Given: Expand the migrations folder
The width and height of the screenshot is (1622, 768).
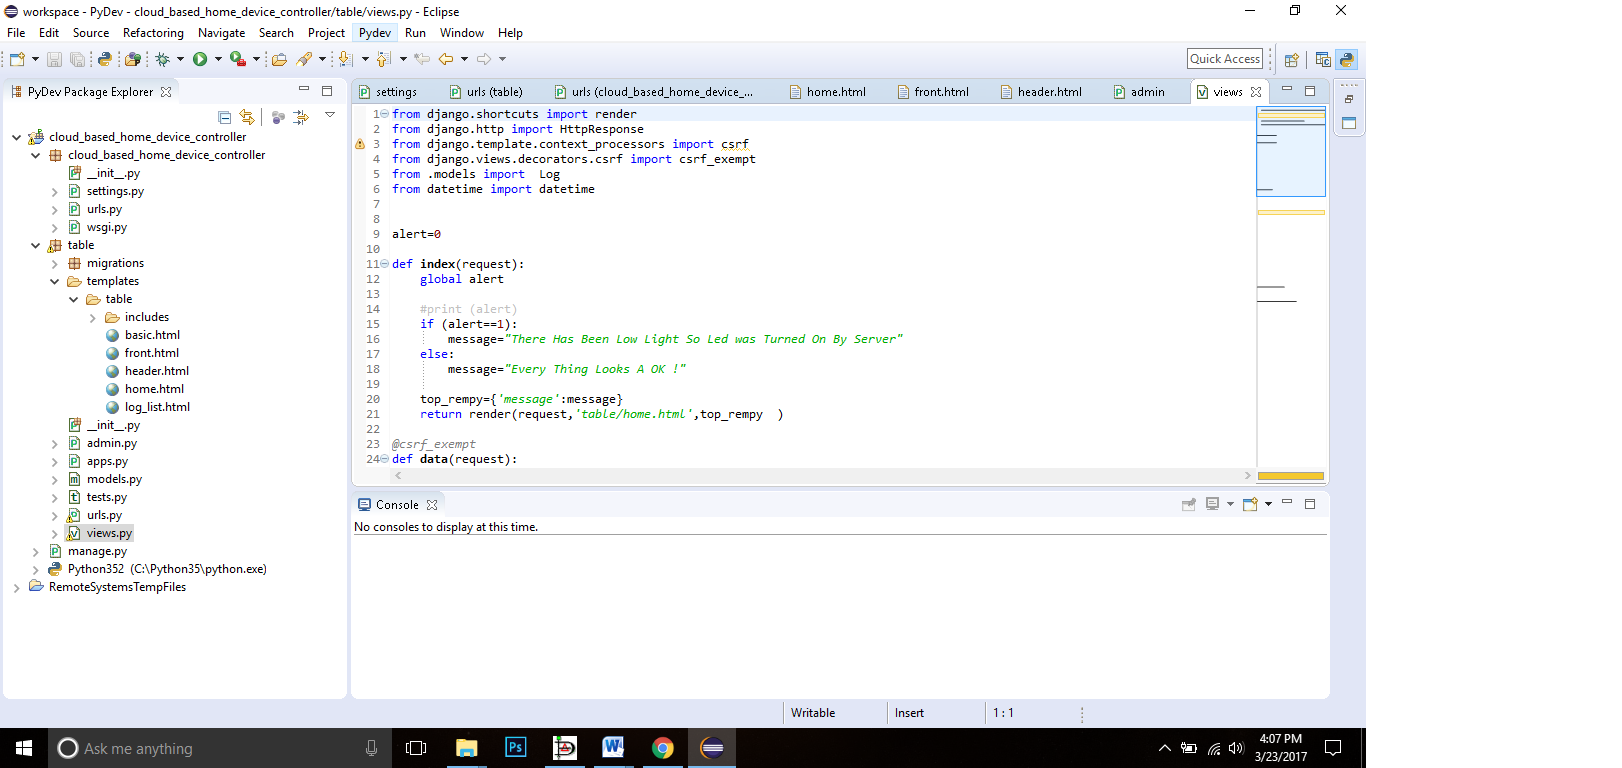Looking at the screenshot, I should coord(55,264).
